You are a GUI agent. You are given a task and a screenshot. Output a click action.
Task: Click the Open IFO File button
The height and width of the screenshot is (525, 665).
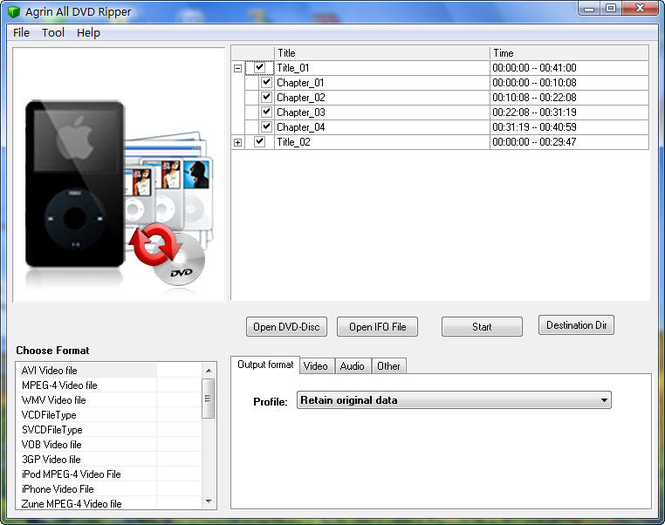click(x=377, y=327)
